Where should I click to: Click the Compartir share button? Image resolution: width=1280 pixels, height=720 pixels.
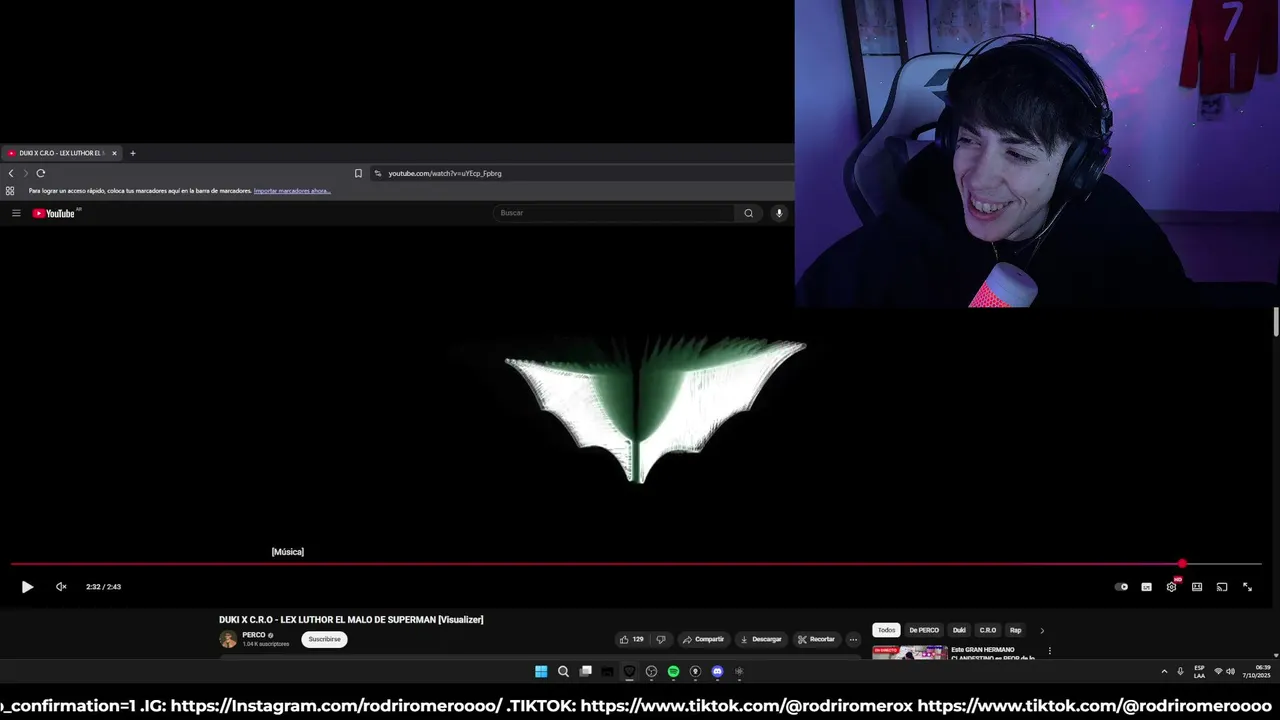tap(703, 639)
